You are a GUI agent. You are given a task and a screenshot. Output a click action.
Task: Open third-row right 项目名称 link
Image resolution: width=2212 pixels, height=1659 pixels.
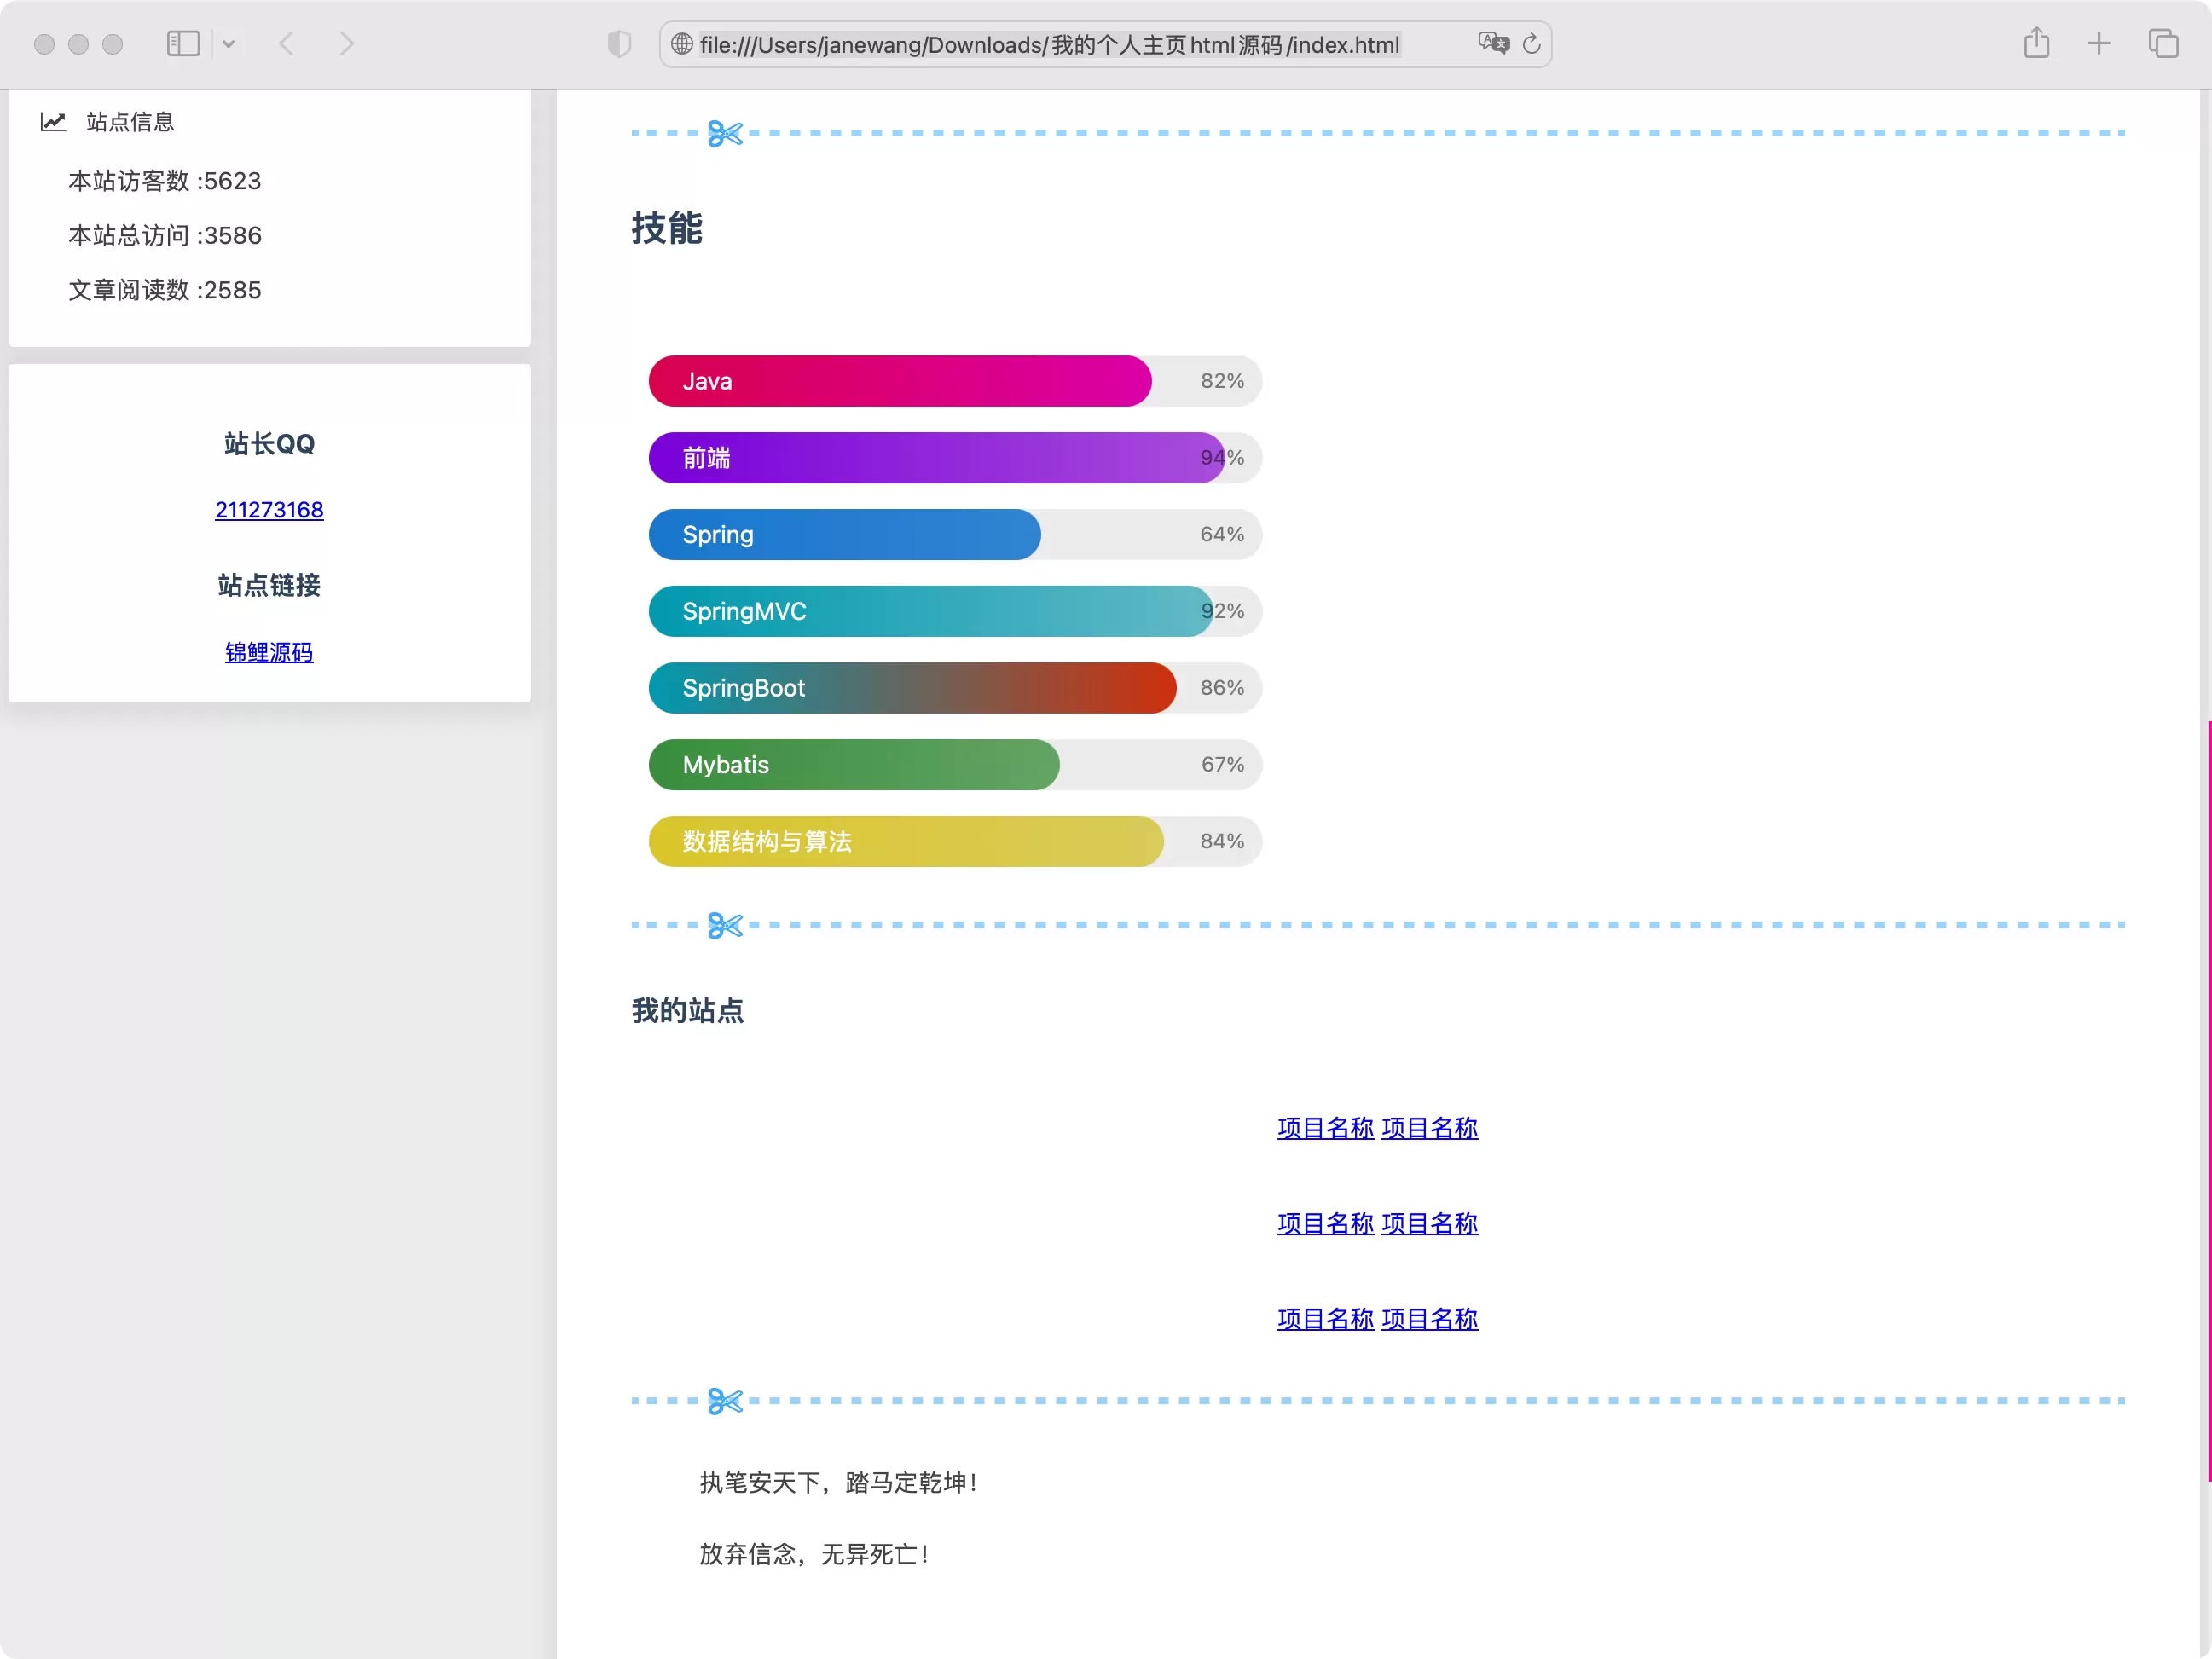[x=1429, y=1320]
